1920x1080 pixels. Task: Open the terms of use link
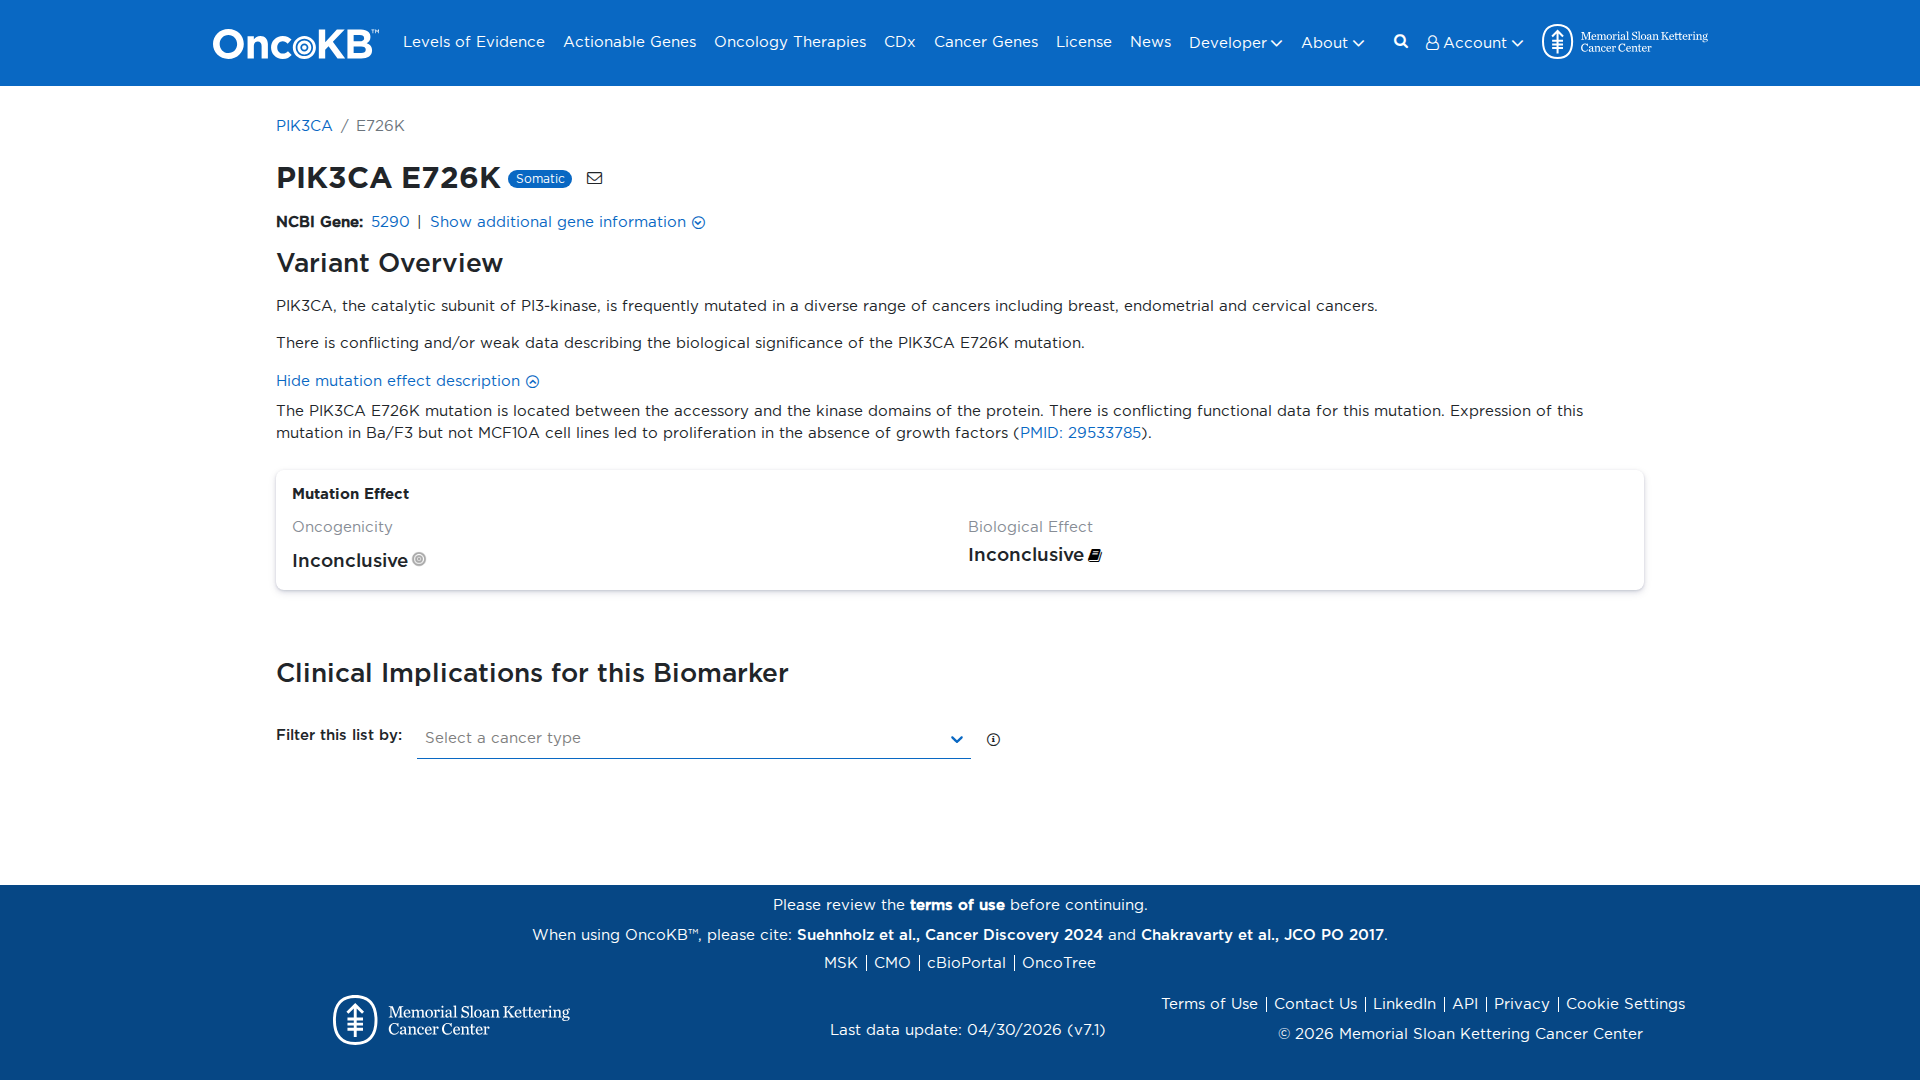[x=957, y=905]
